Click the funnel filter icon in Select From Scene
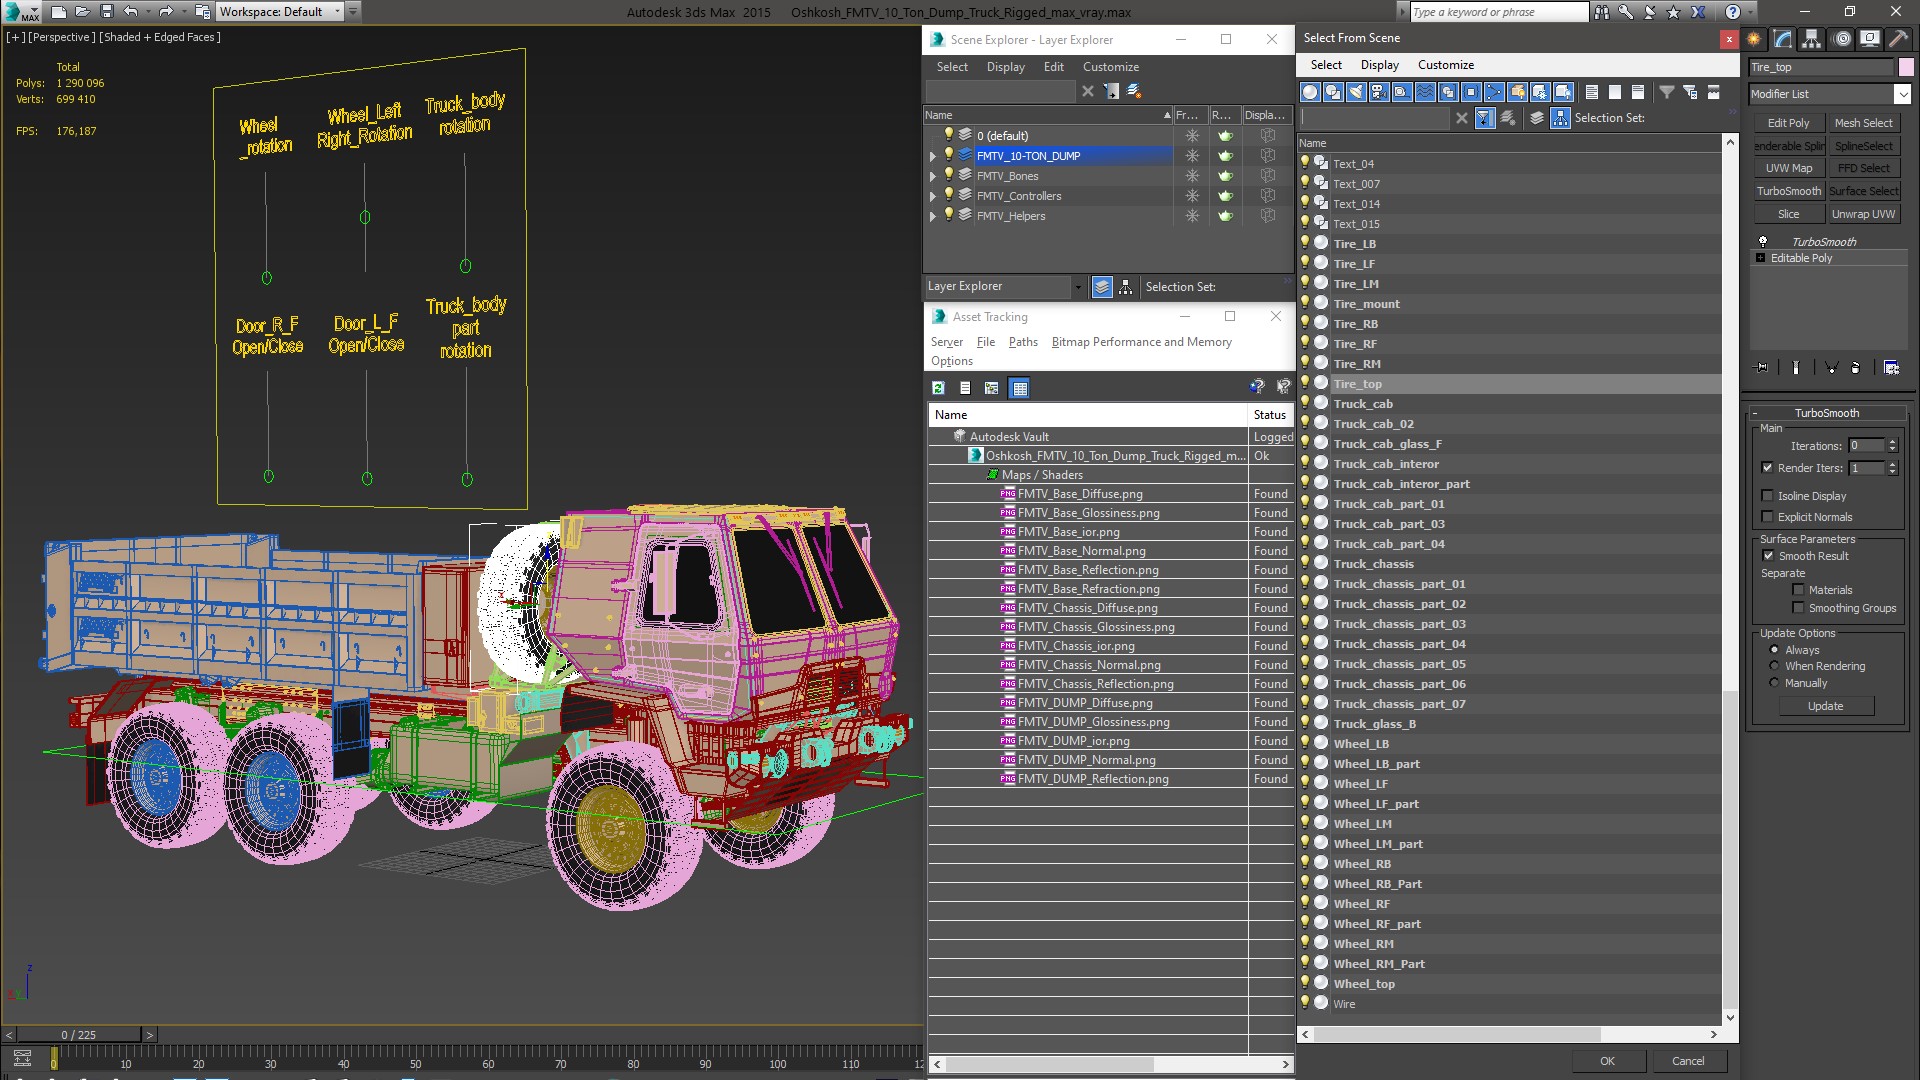The image size is (1920, 1080). coord(1667,92)
